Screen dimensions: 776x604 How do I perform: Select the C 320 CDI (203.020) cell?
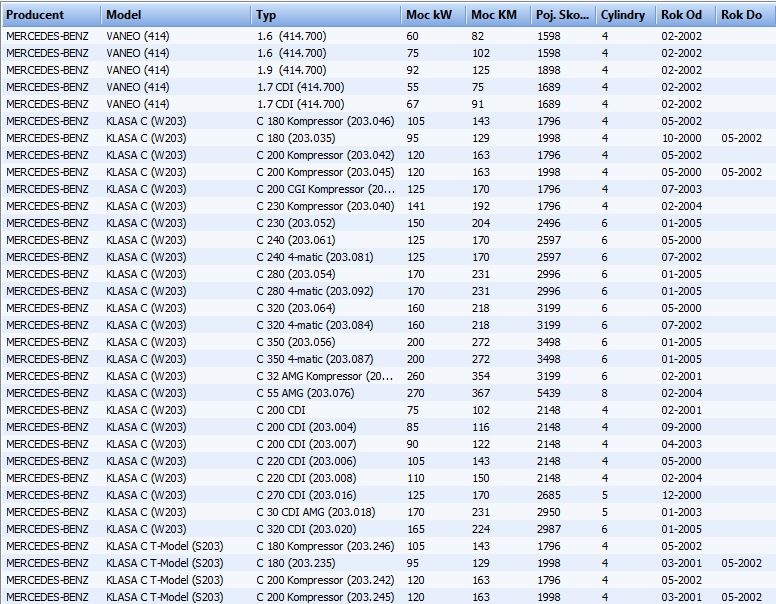click(x=306, y=529)
